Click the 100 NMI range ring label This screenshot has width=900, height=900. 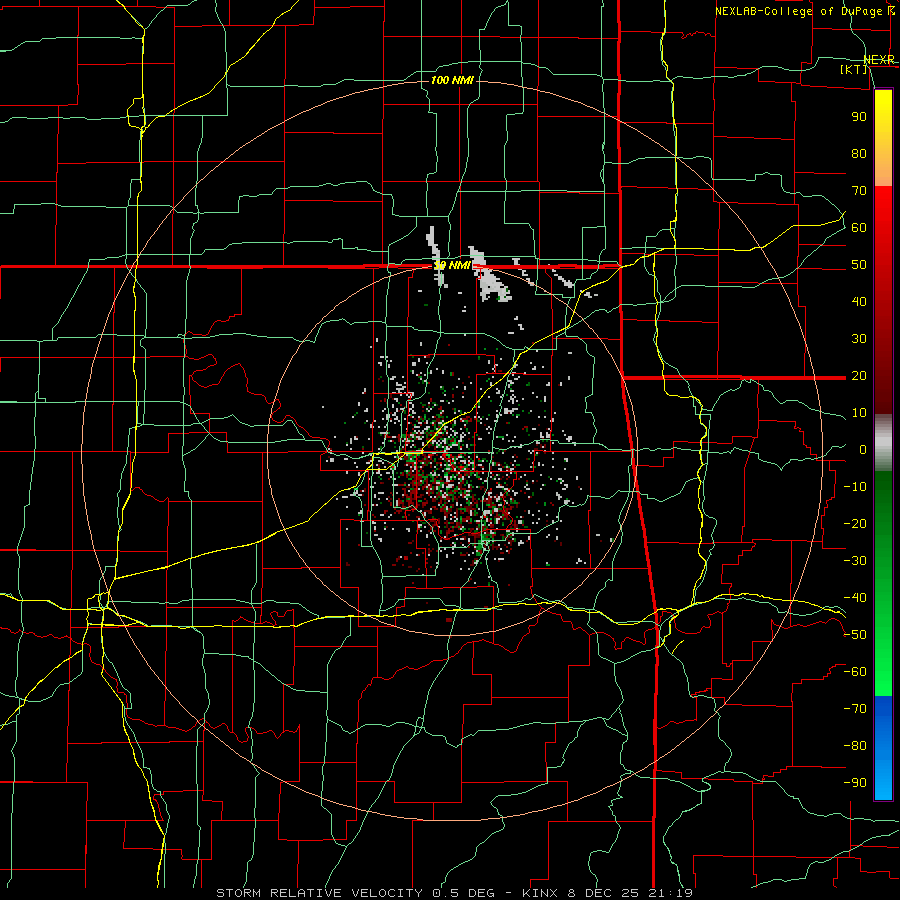tap(452, 80)
